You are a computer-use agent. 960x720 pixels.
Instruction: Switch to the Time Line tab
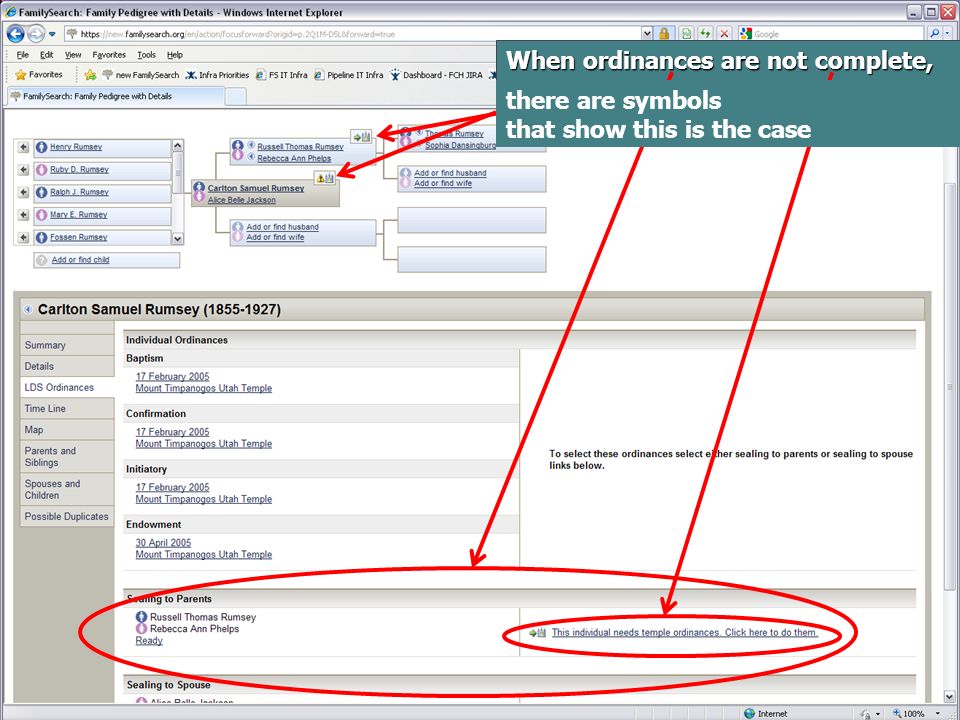click(x=67, y=408)
